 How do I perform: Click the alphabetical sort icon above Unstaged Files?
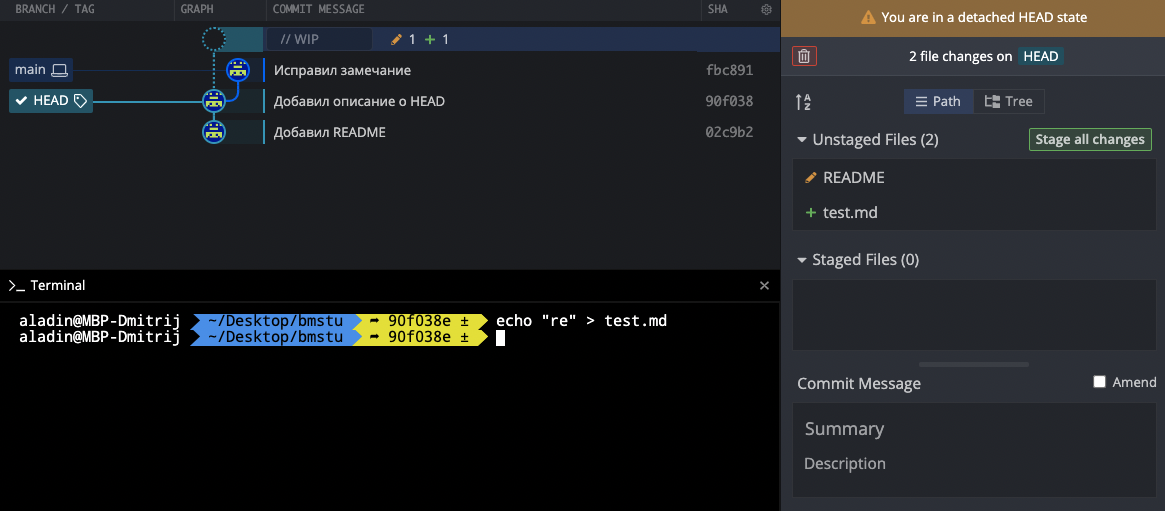tap(803, 102)
